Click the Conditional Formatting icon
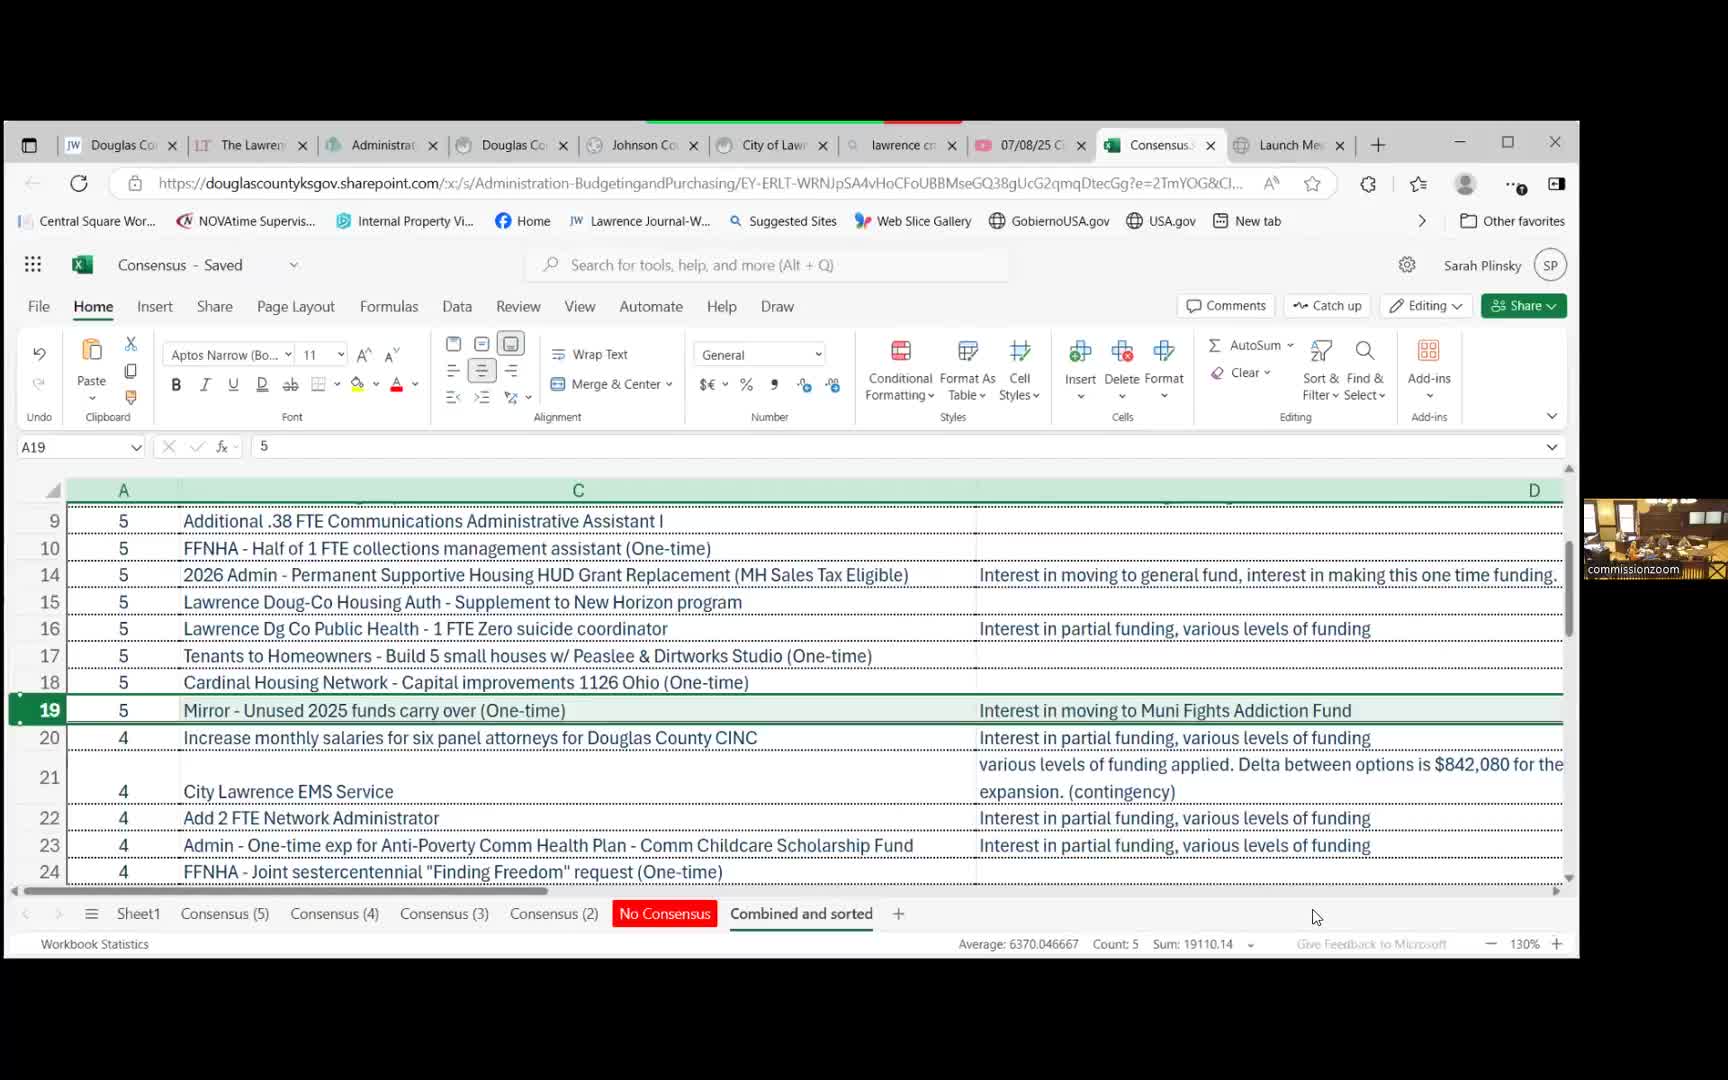 [900, 352]
